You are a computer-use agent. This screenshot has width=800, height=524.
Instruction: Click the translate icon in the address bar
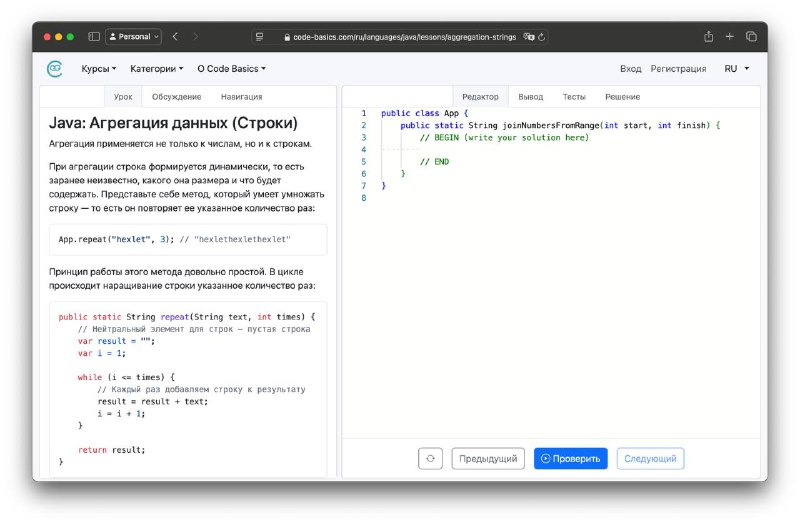pyautogui.click(x=529, y=37)
